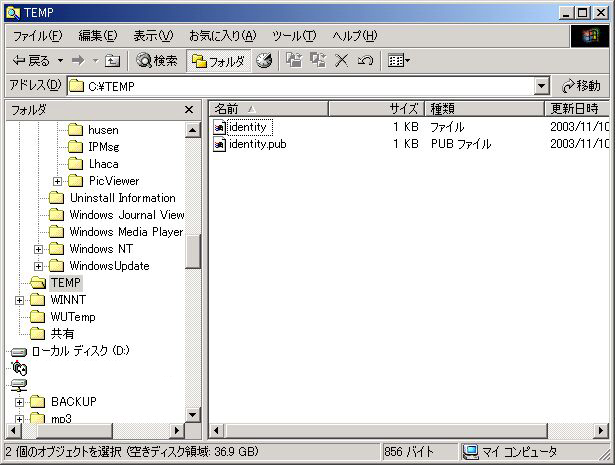Screen dimensions: 615x465
Task: Click the Delete X toolbar icon
Action: coord(342,61)
